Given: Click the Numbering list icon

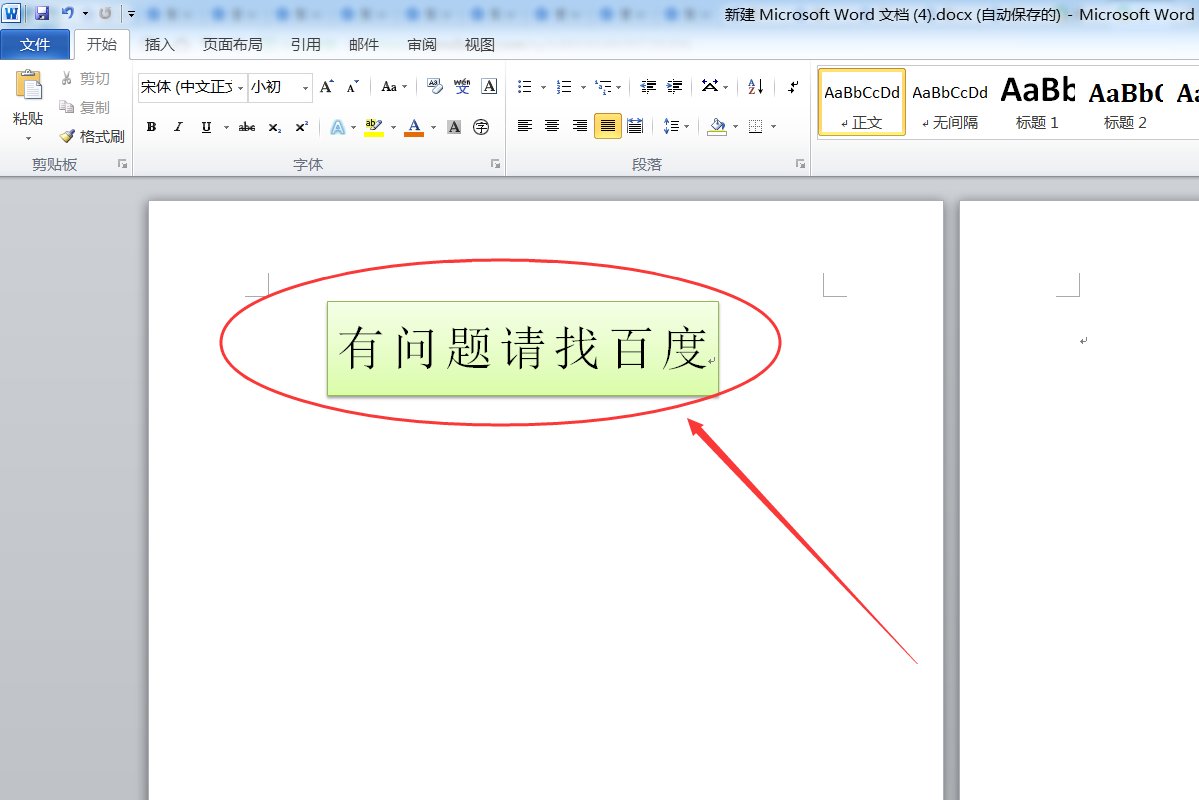Looking at the screenshot, I should click(564, 86).
